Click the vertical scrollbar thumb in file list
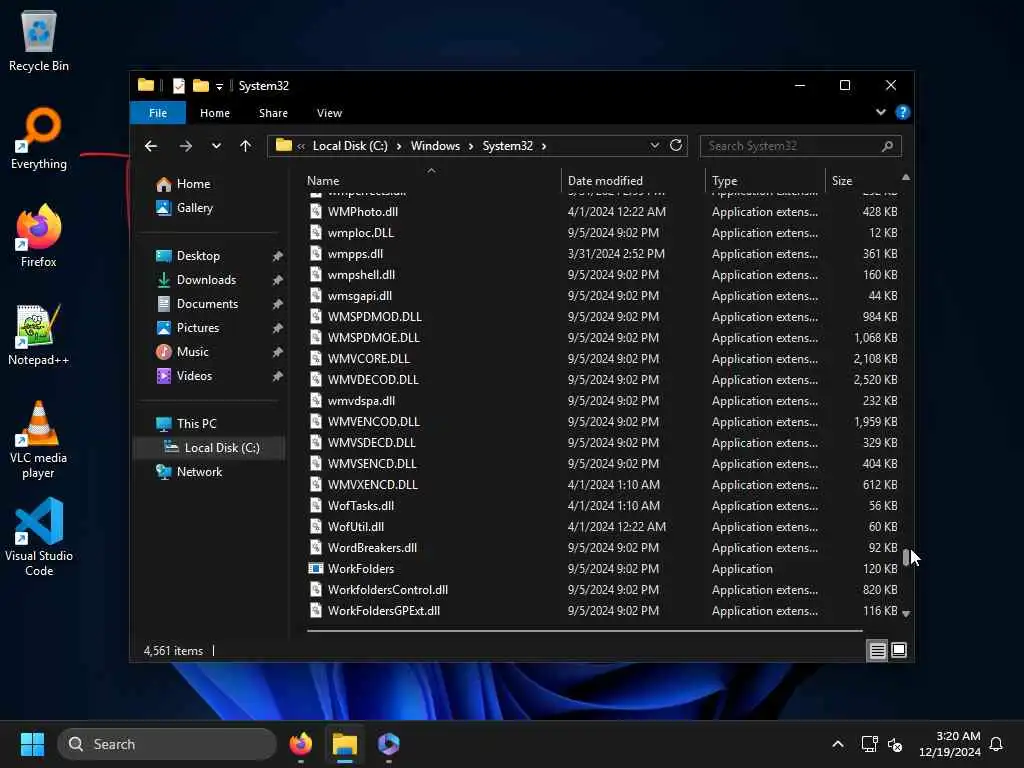The height and width of the screenshot is (768, 1024). (x=906, y=556)
